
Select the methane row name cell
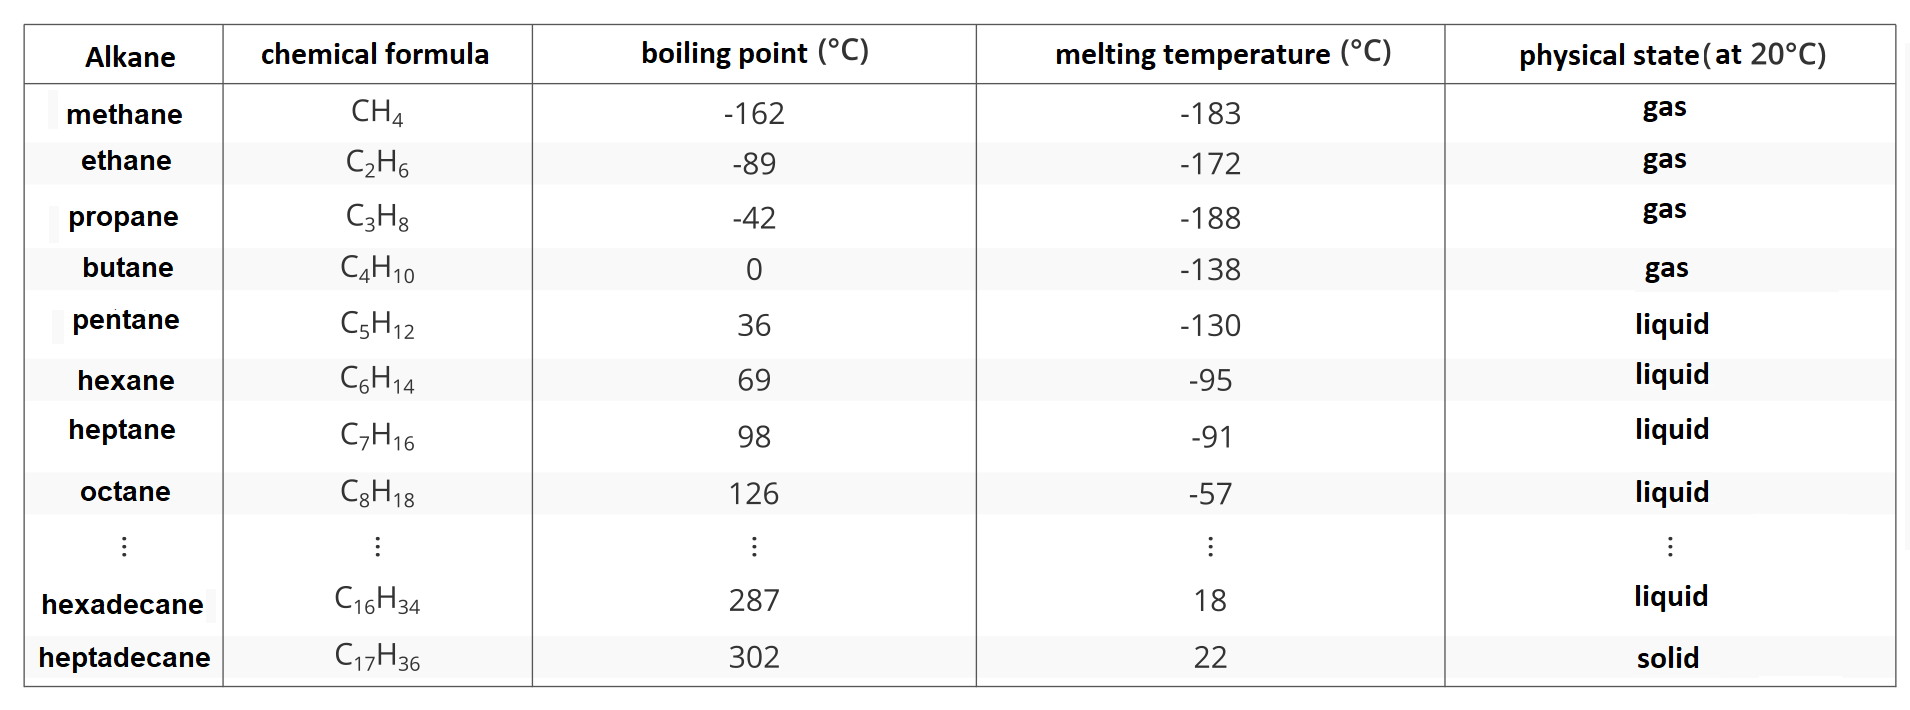click(124, 114)
